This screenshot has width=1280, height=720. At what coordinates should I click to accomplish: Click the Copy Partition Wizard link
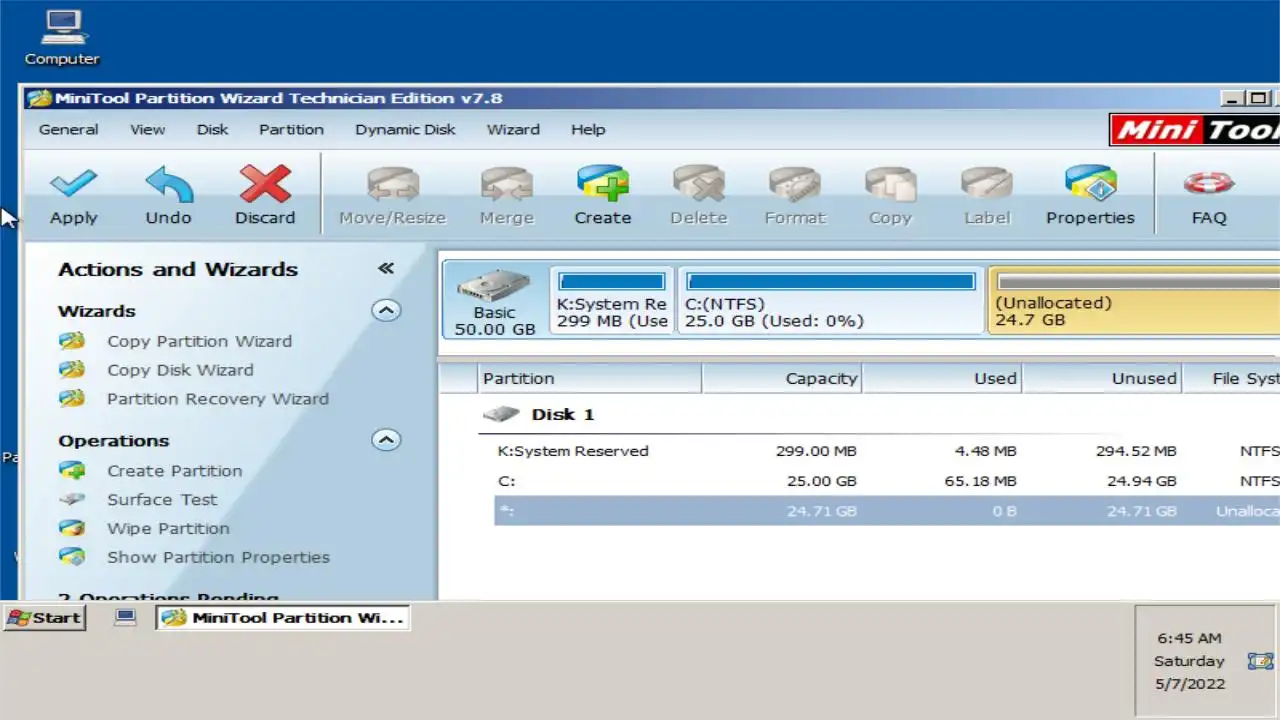pos(200,341)
